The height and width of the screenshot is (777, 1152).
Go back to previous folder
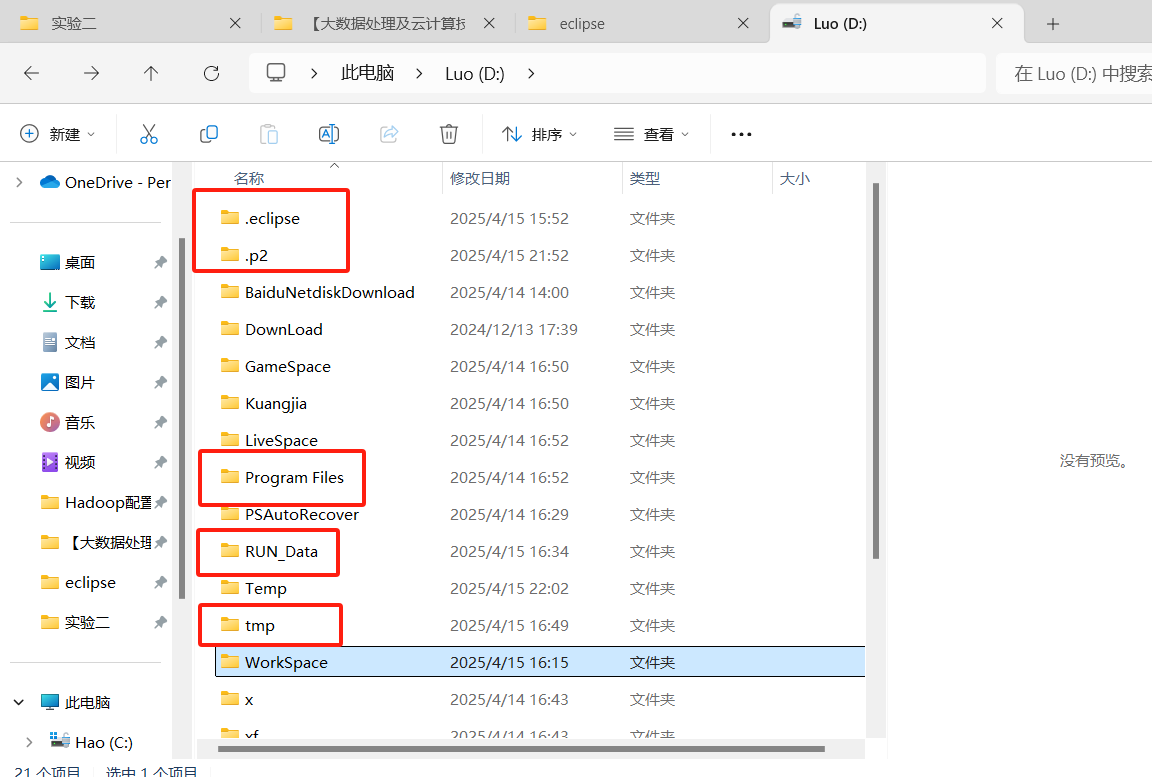(x=31, y=73)
